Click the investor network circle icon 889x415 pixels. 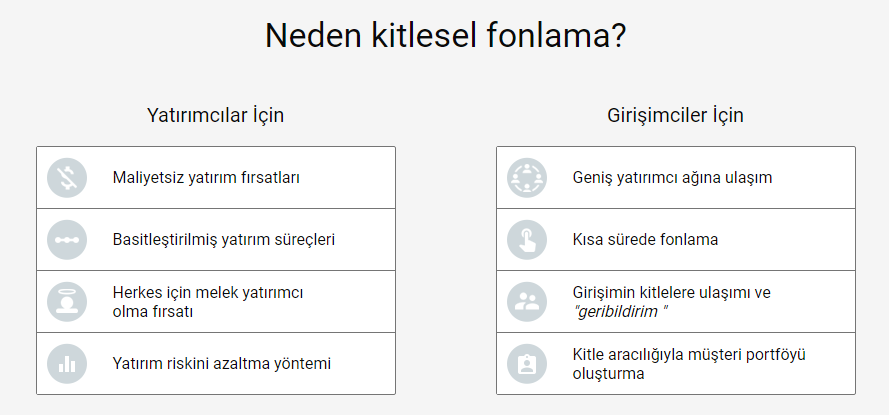(x=527, y=178)
